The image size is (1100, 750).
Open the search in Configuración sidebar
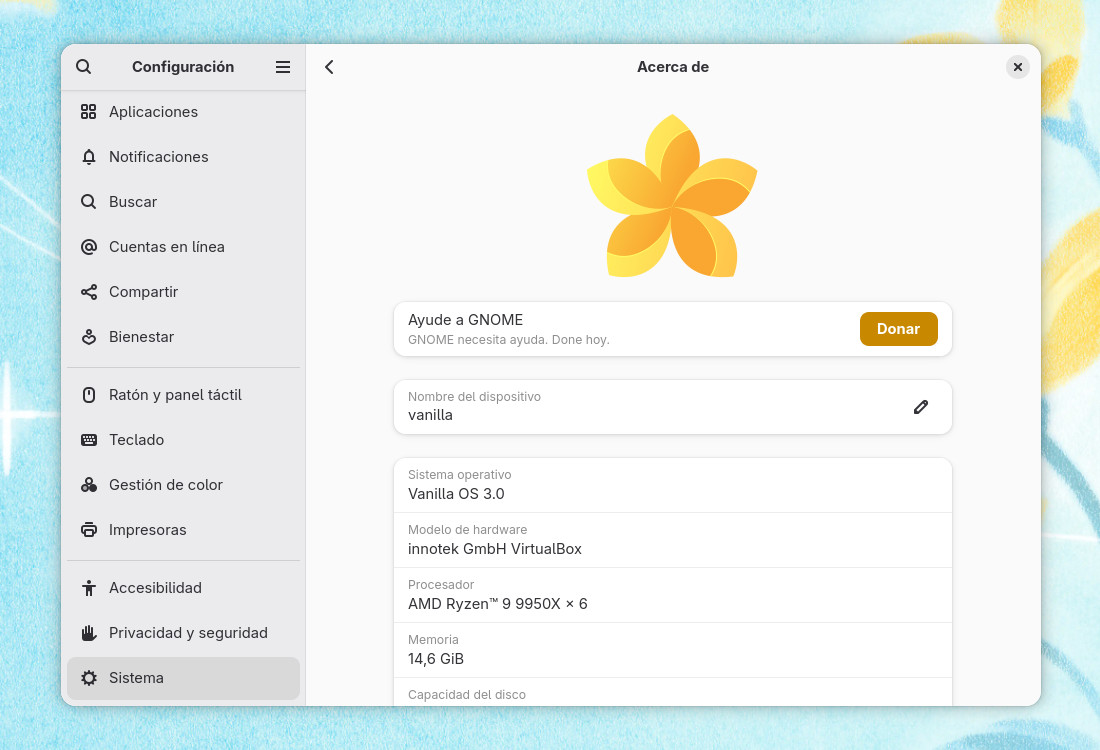coord(83,67)
